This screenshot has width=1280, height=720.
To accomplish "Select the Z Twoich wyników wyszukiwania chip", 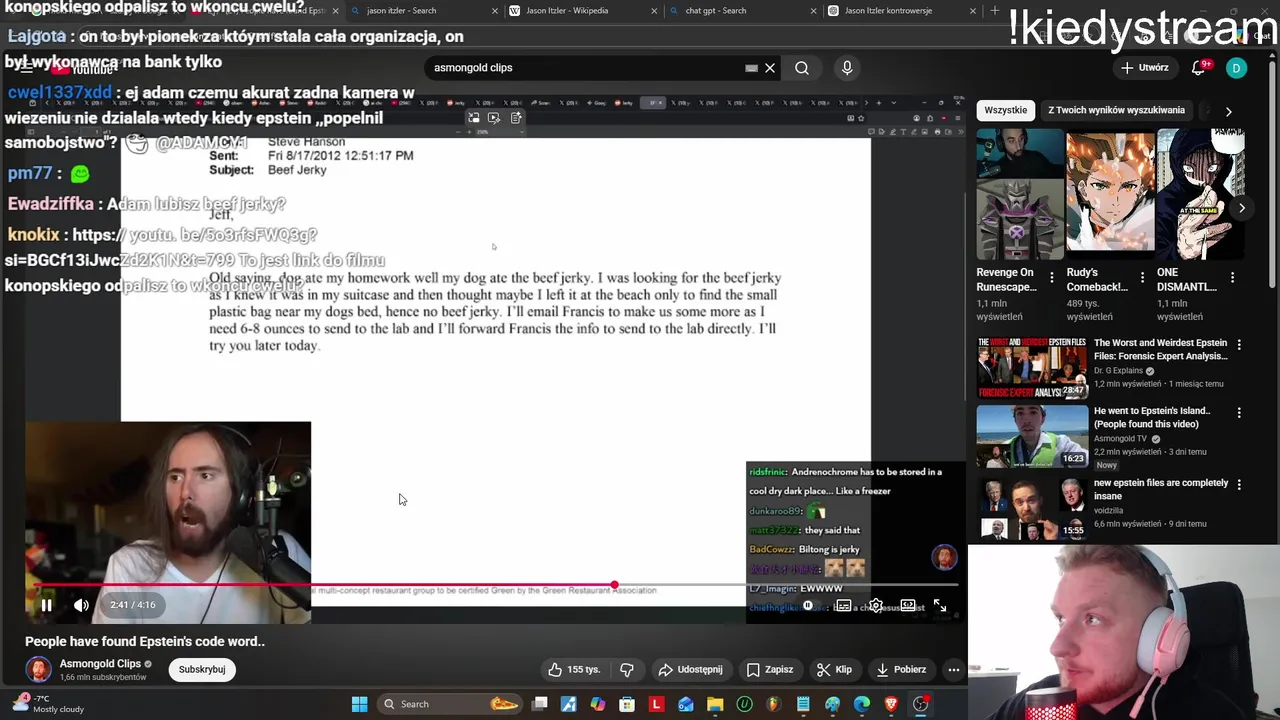I will point(1116,110).
